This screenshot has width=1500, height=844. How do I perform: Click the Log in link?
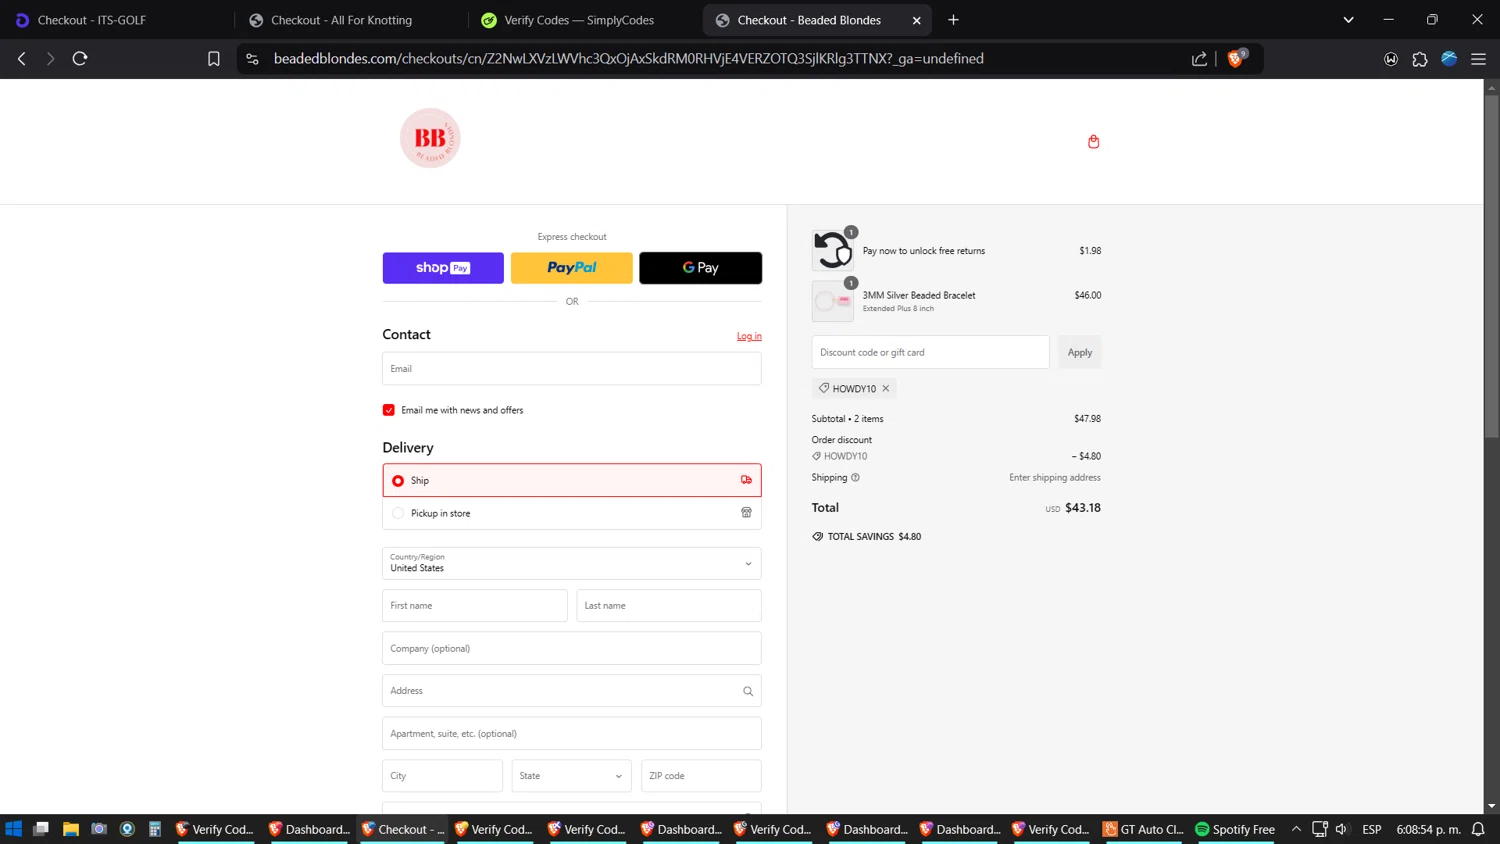pos(749,336)
